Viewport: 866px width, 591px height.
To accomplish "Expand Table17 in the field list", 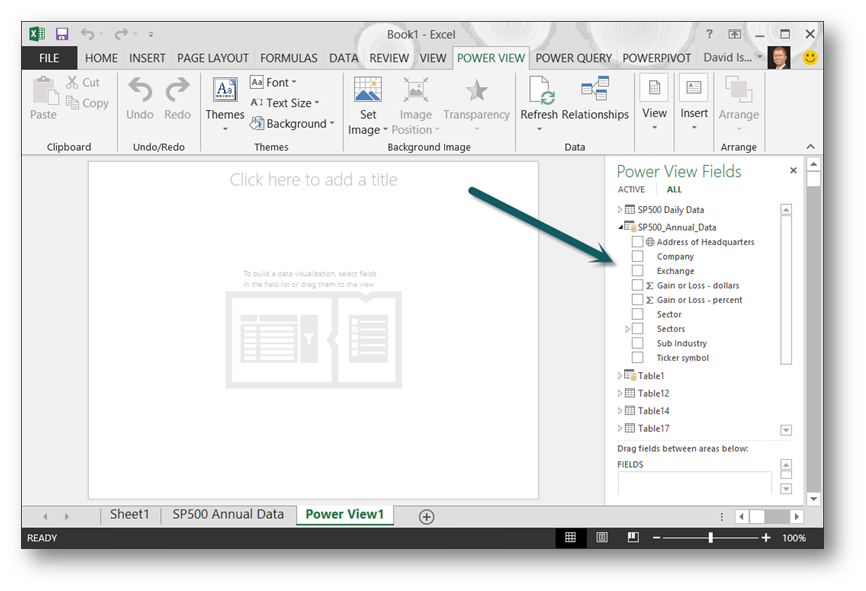I will [x=620, y=428].
